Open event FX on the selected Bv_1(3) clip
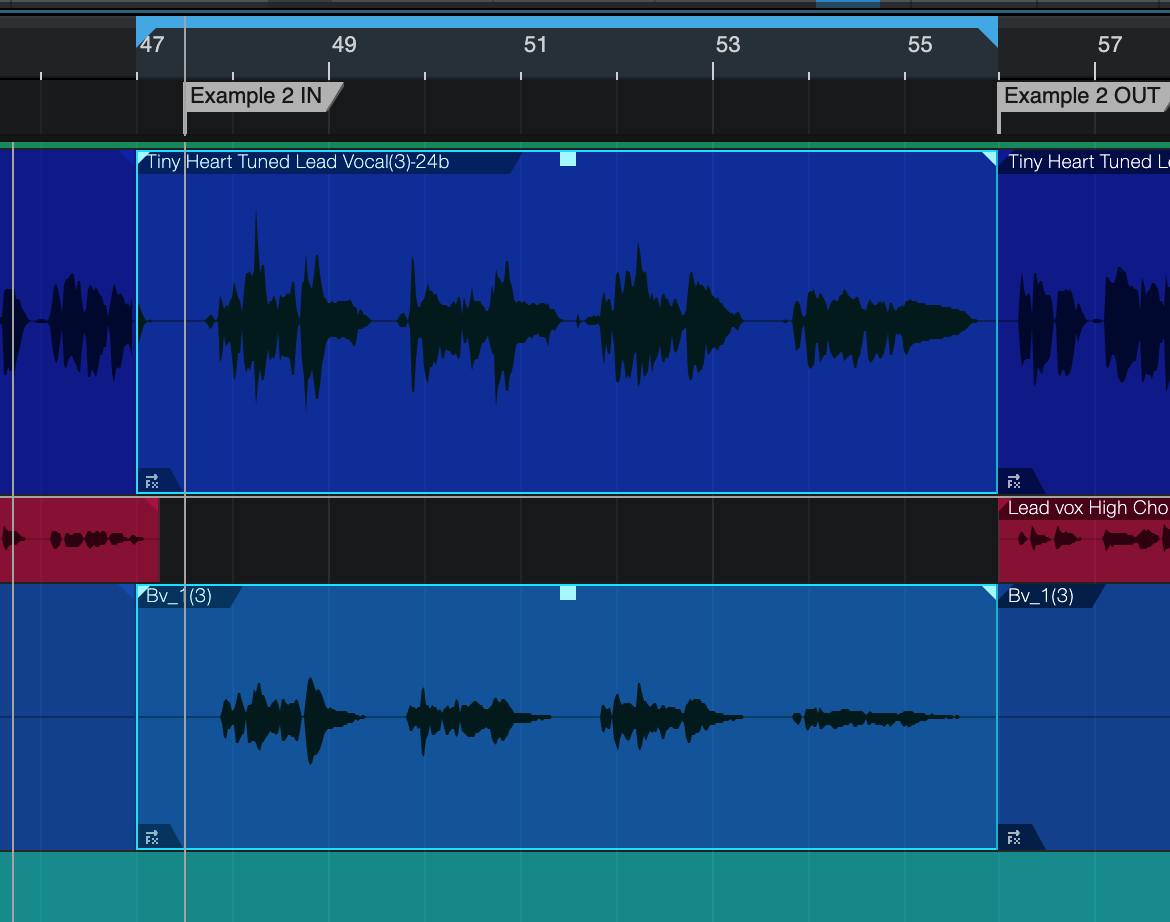Screen dimensions: 1170x922 point(152,837)
